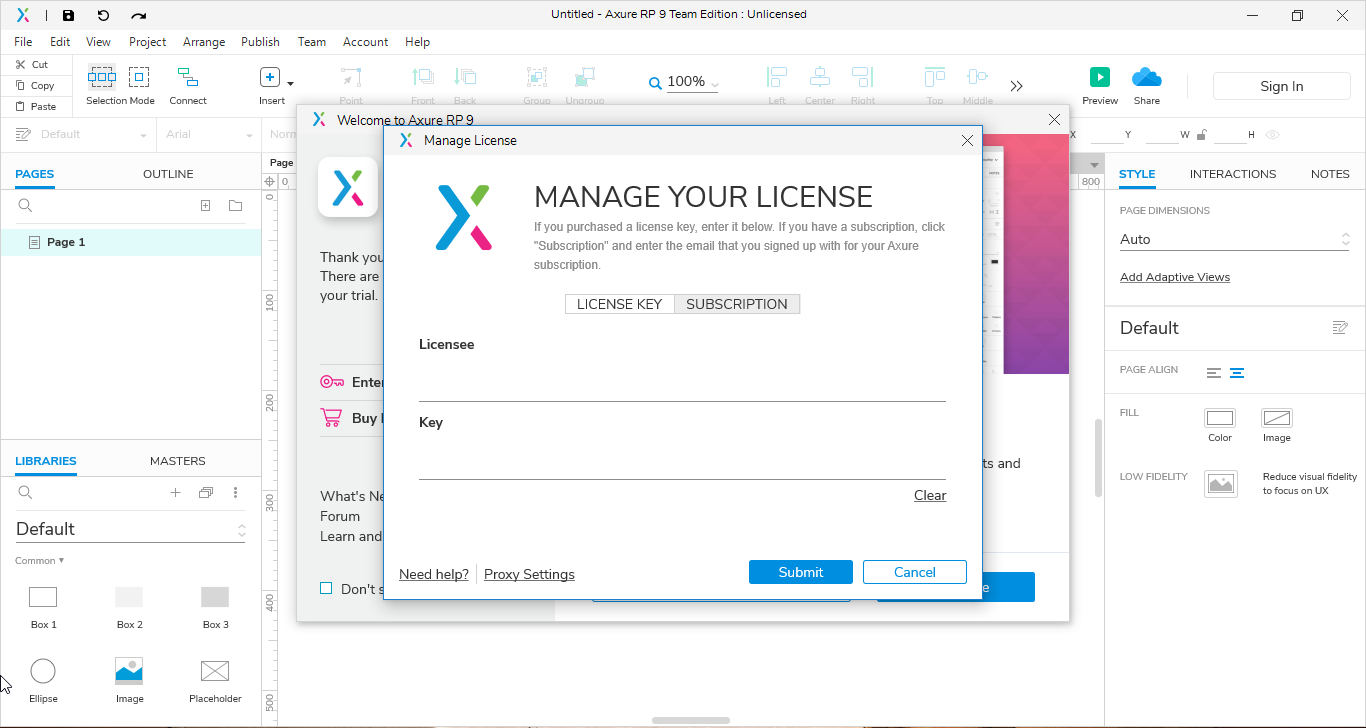Click the align Left icon
The image size is (1366, 728).
[777, 77]
